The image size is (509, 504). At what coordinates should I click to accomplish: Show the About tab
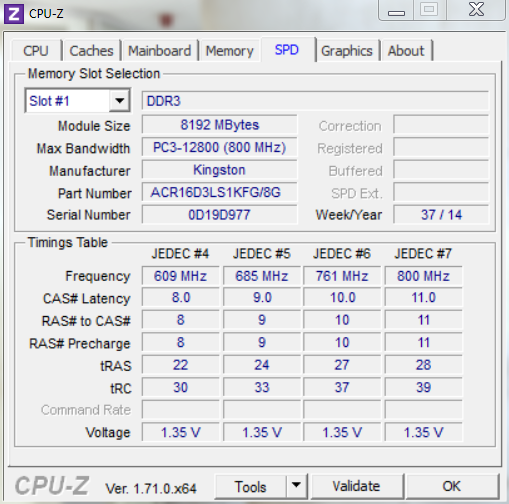(406, 51)
